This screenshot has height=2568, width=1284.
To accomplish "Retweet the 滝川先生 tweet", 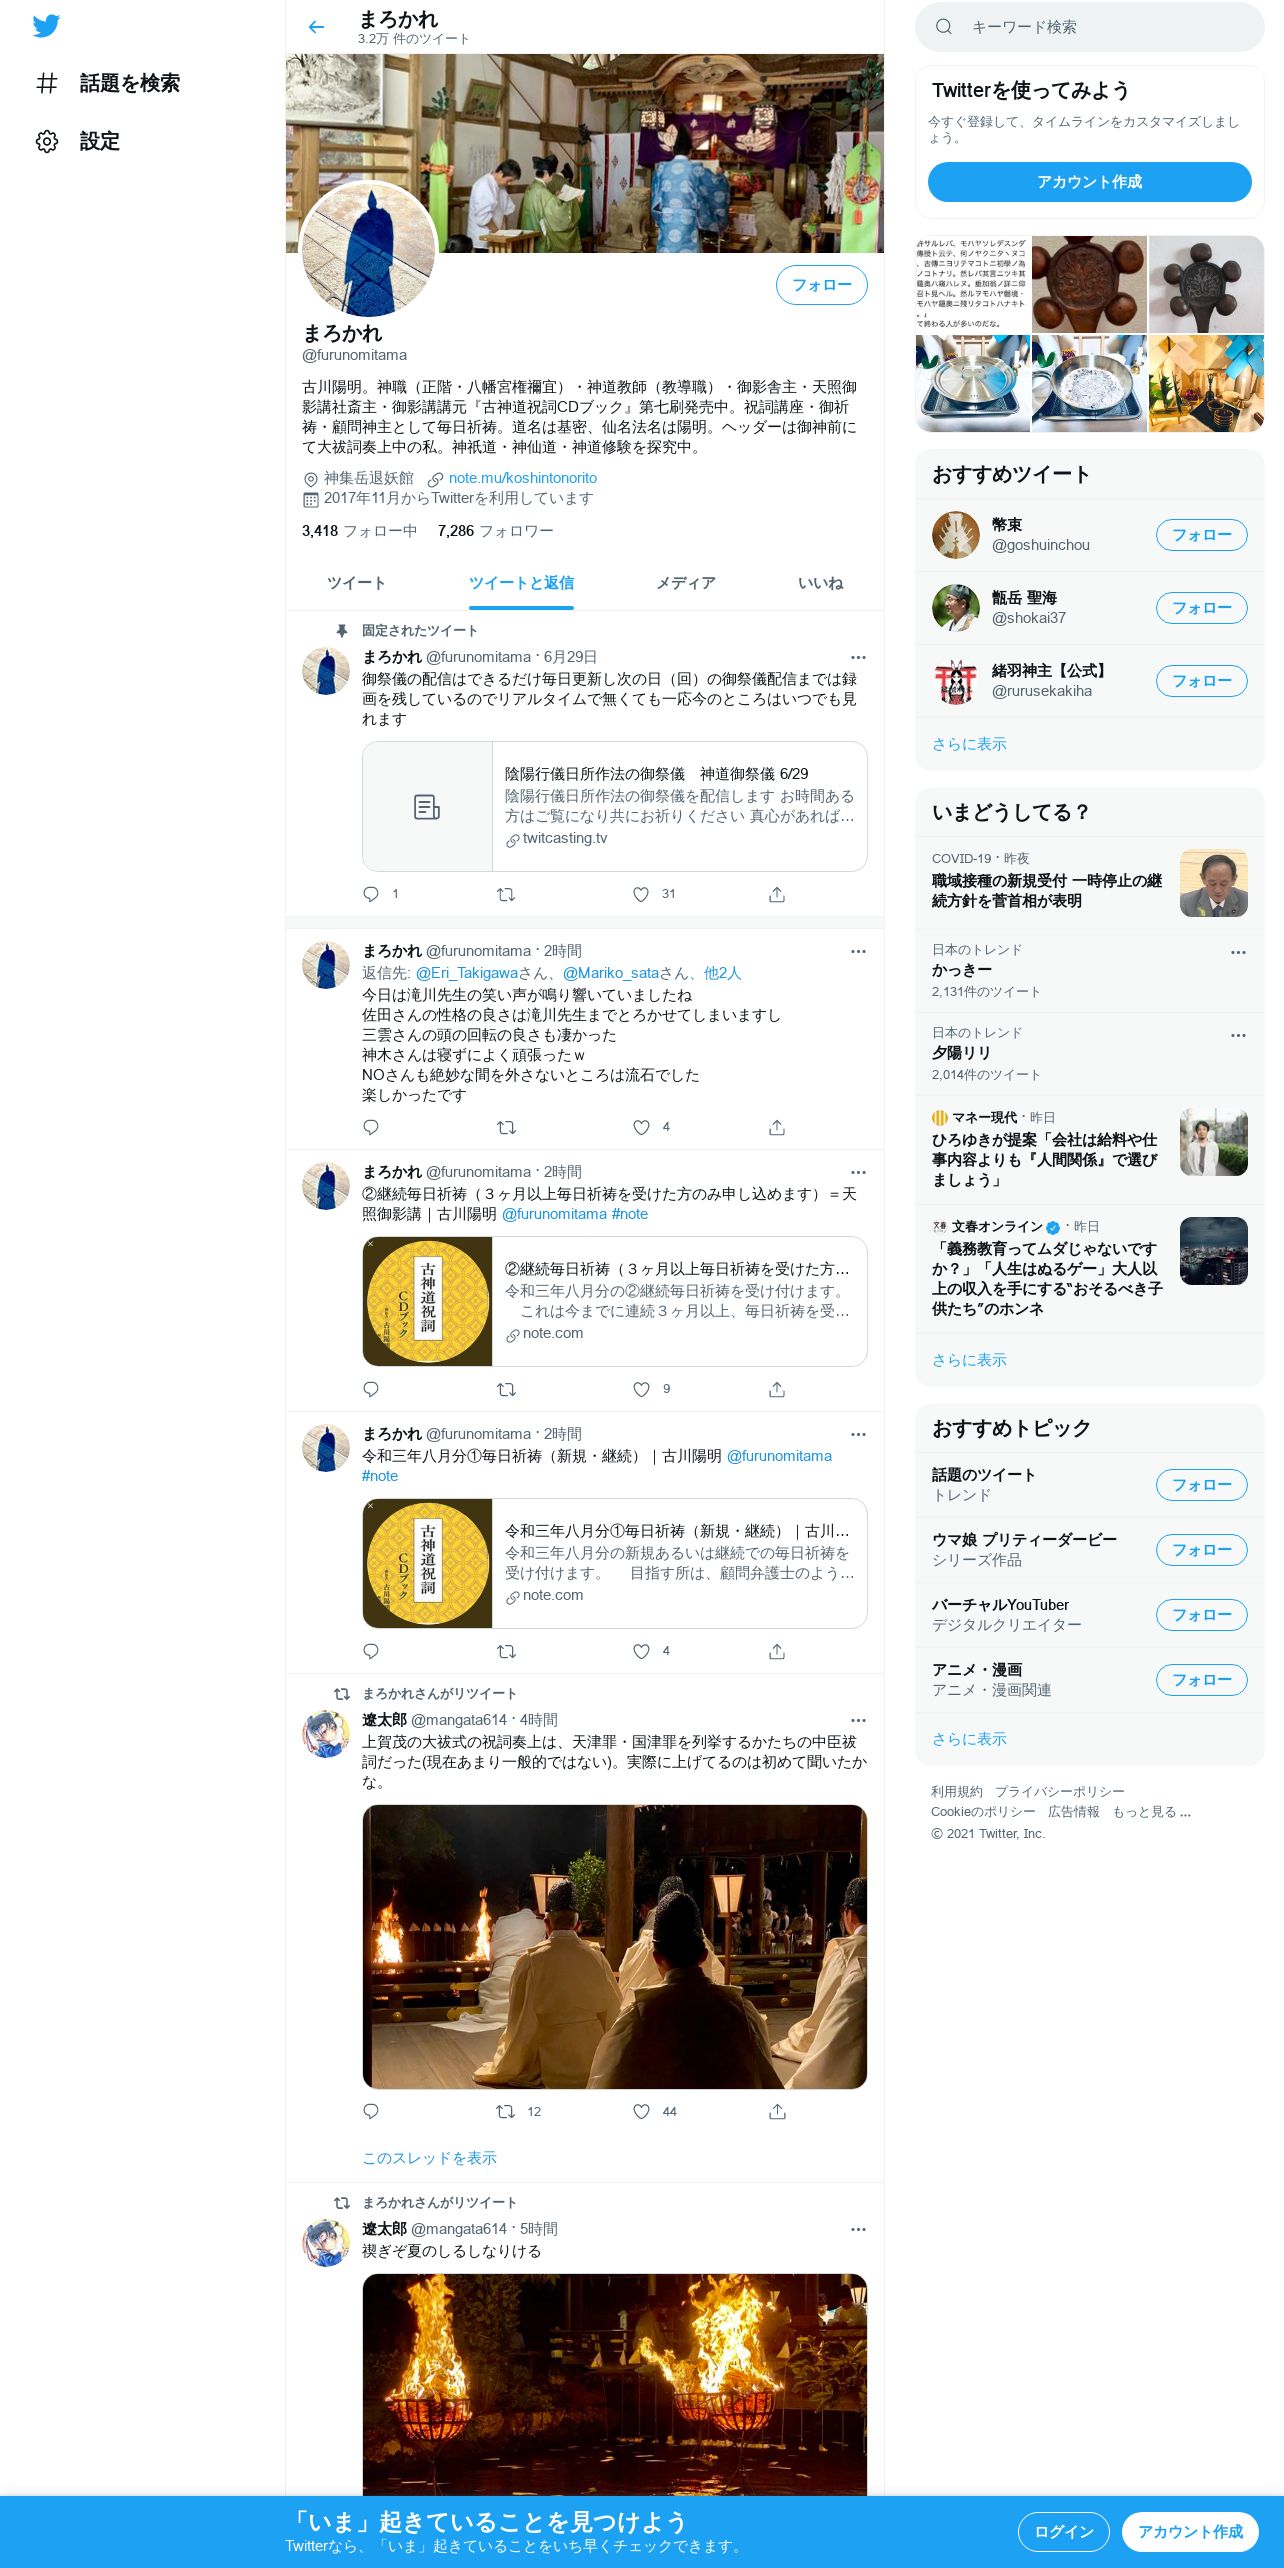I will [506, 1127].
